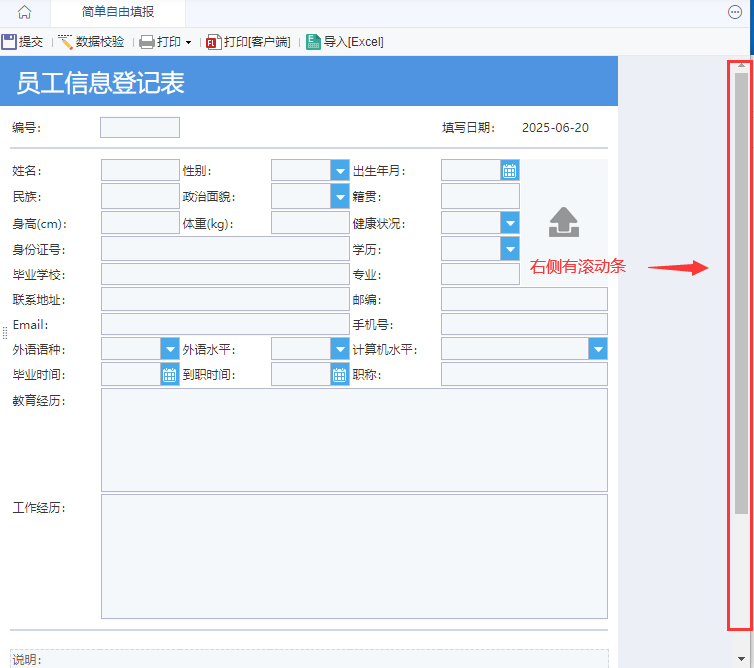Screen dimensions: 754x668
Task: Open the 外语语种 dropdown
Action: click(170, 349)
